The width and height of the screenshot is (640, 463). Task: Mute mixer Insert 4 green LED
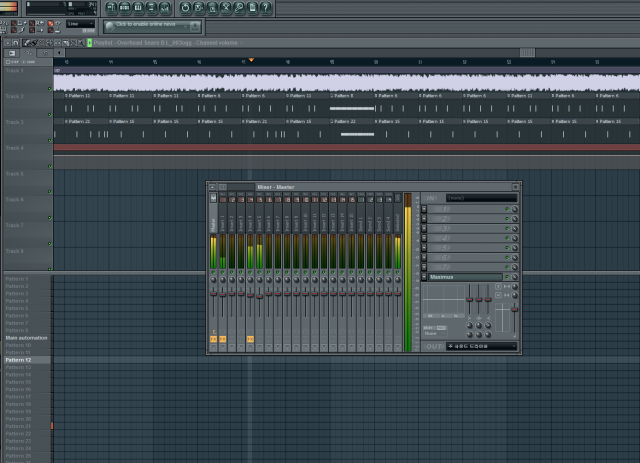coord(250,272)
